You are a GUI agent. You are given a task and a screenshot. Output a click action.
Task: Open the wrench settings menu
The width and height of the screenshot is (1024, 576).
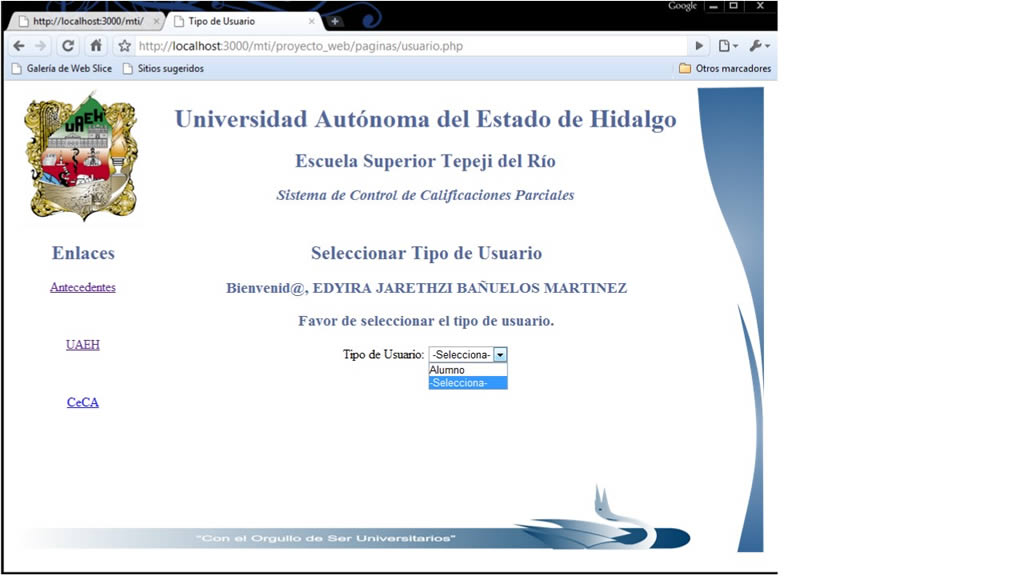click(759, 46)
